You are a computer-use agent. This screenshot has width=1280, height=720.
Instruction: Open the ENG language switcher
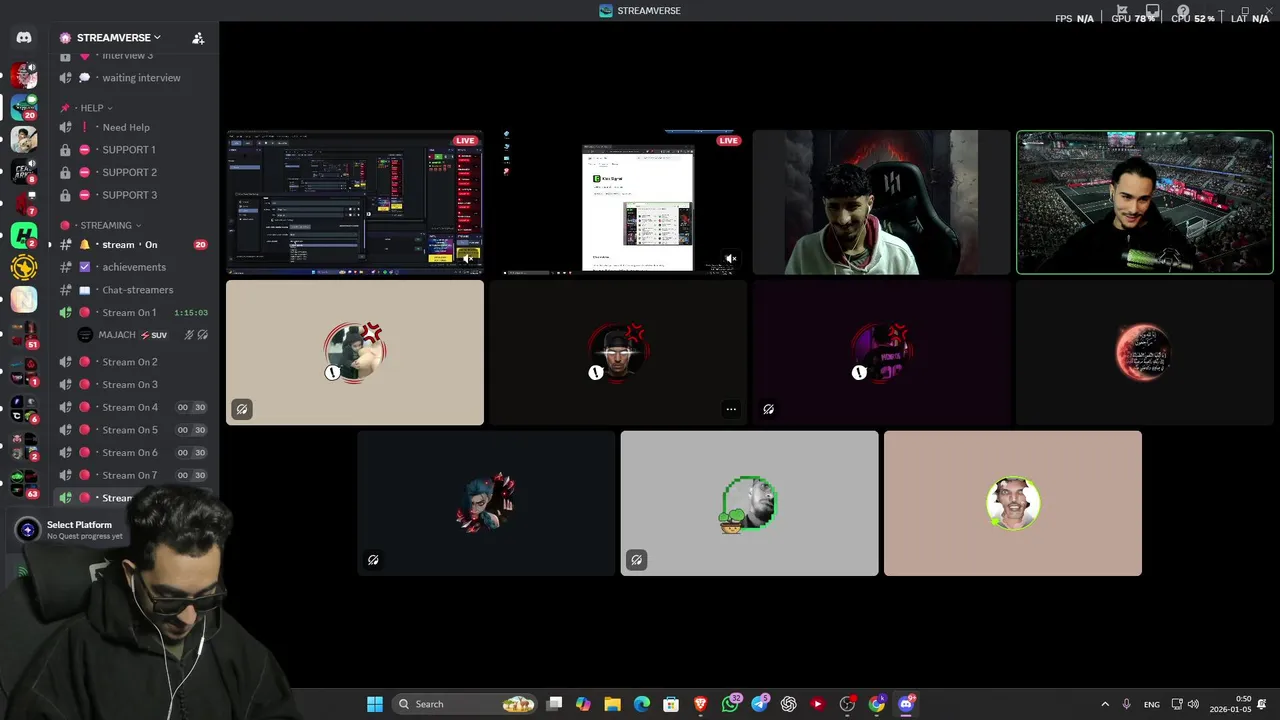point(1152,704)
